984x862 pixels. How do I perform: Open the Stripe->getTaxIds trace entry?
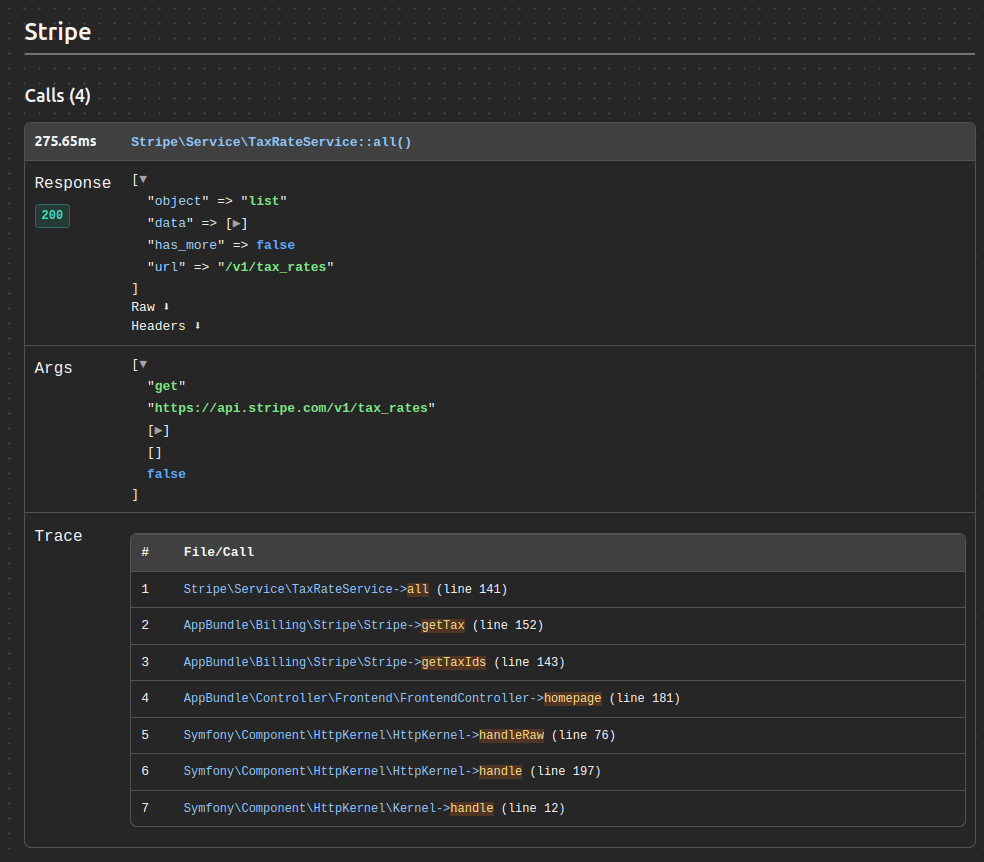(333, 662)
